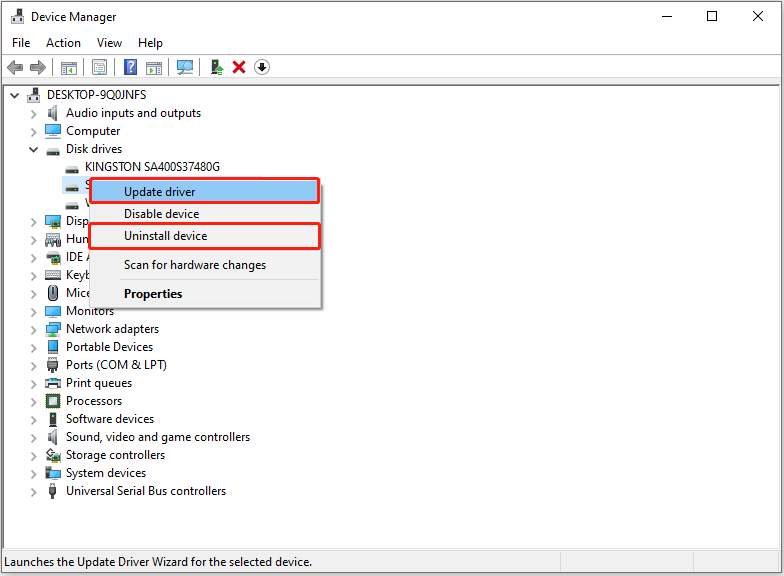
Task: Click the Sound, video and game controllers icon
Action: 52,437
